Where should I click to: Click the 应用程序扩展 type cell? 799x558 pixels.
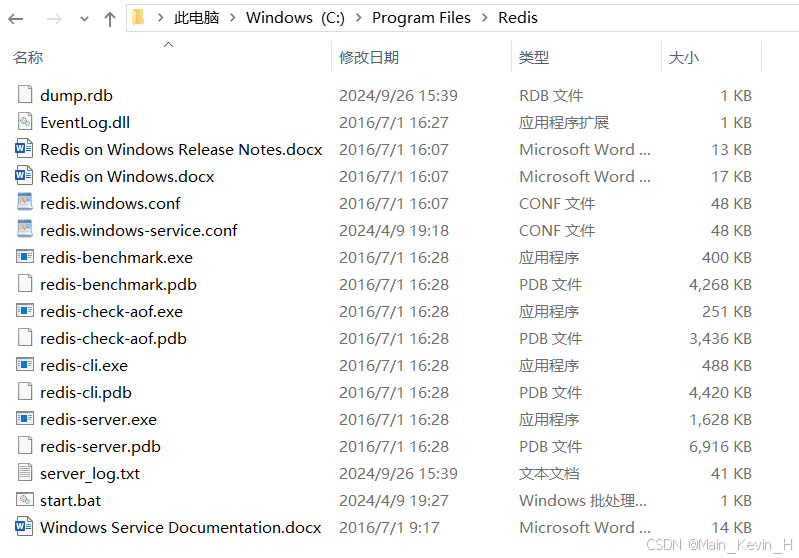point(564,123)
